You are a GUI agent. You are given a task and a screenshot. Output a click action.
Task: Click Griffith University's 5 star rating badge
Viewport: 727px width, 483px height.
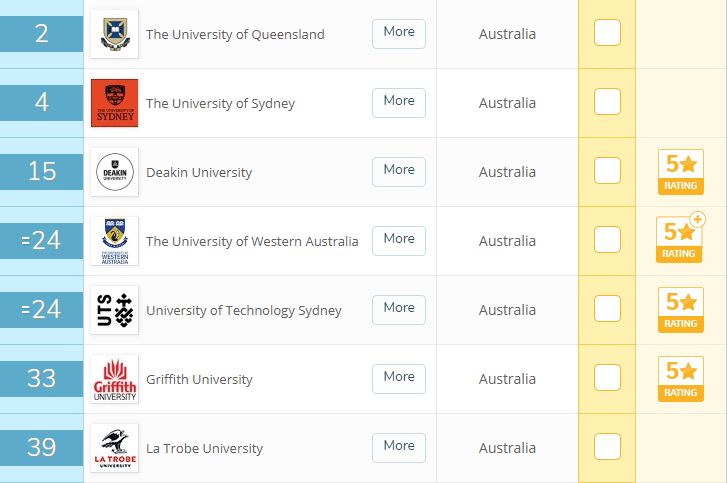coord(681,379)
